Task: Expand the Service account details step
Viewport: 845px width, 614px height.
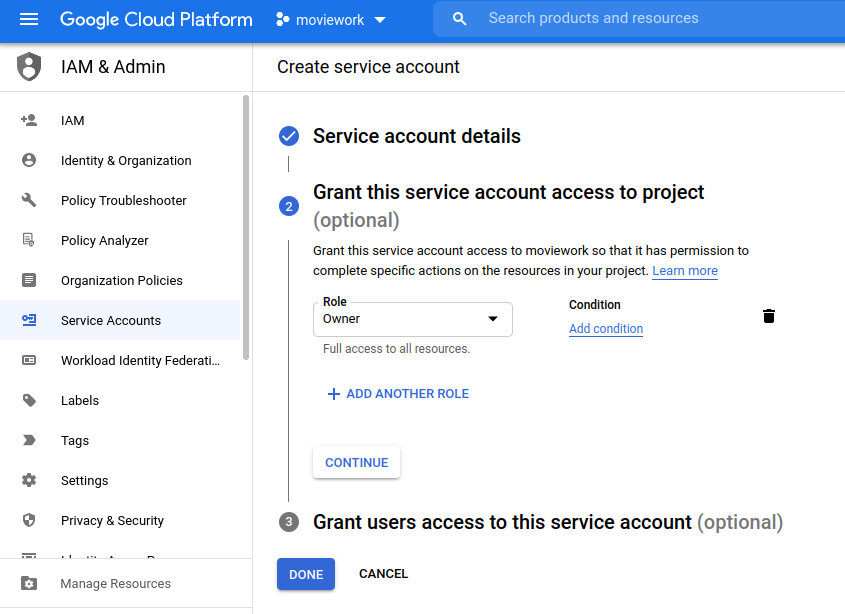Action: (417, 136)
